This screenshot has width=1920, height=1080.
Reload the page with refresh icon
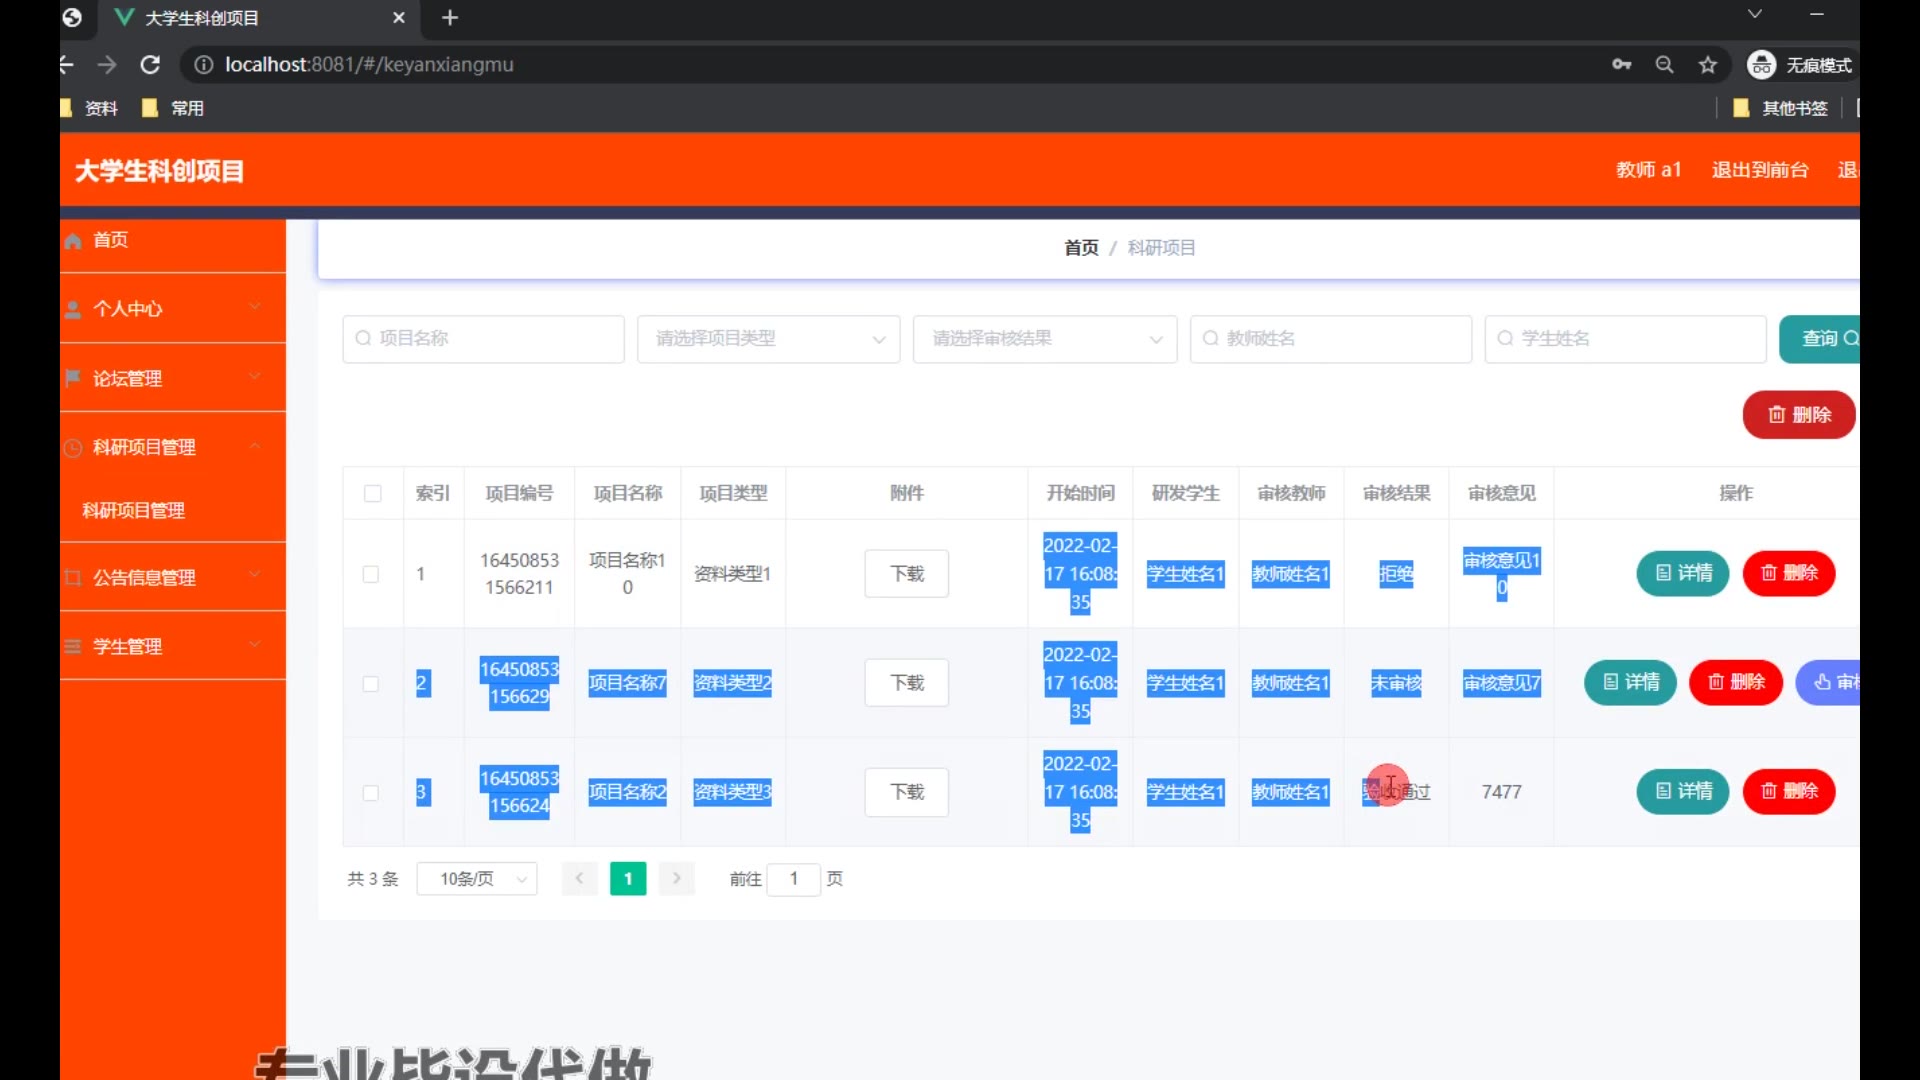click(x=150, y=65)
